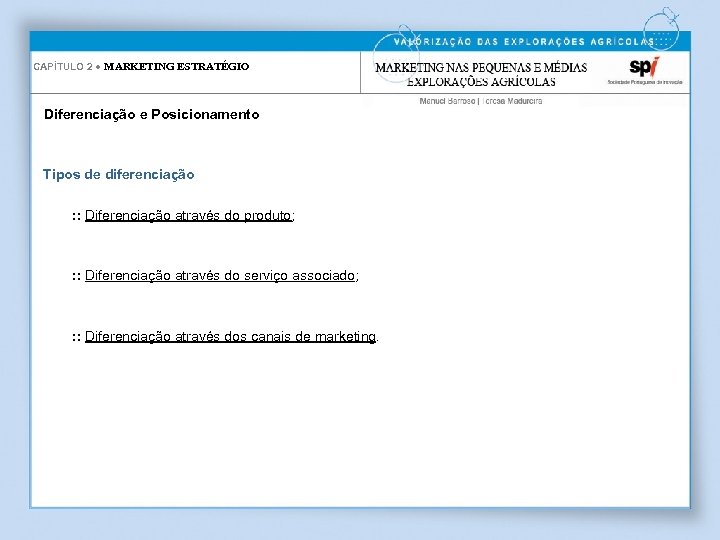Open the link Diferenciação através dos canais de marketing
Screen dimensions: 720x540
[x=231, y=337]
